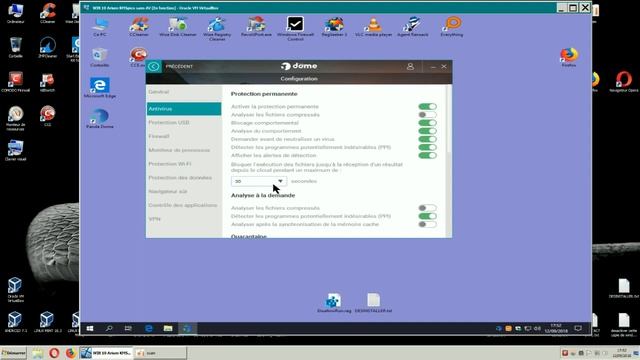Toggle Analyse du comportement switch
This screenshot has width=640, height=360.
pyautogui.click(x=427, y=131)
